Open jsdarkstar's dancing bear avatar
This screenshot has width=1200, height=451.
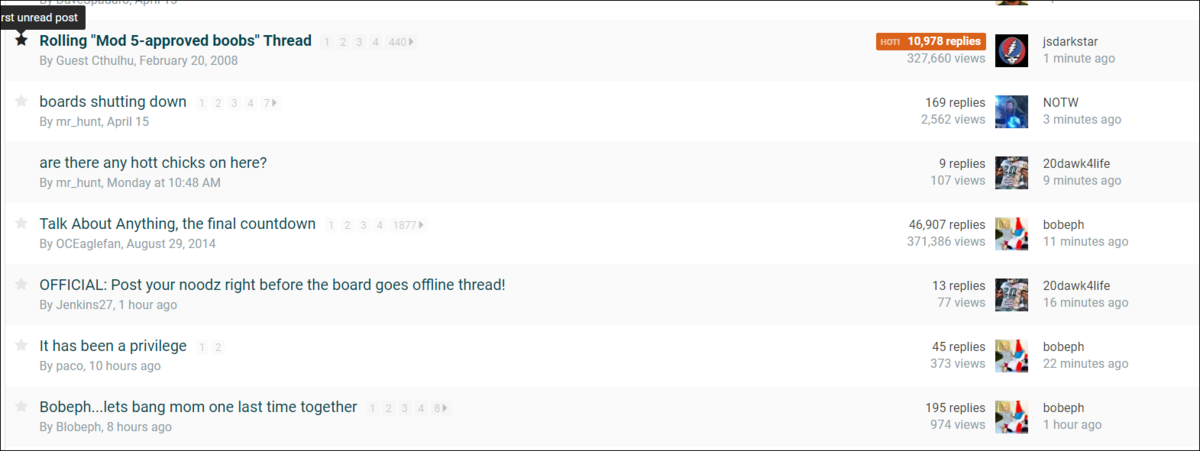click(x=1012, y=50)
